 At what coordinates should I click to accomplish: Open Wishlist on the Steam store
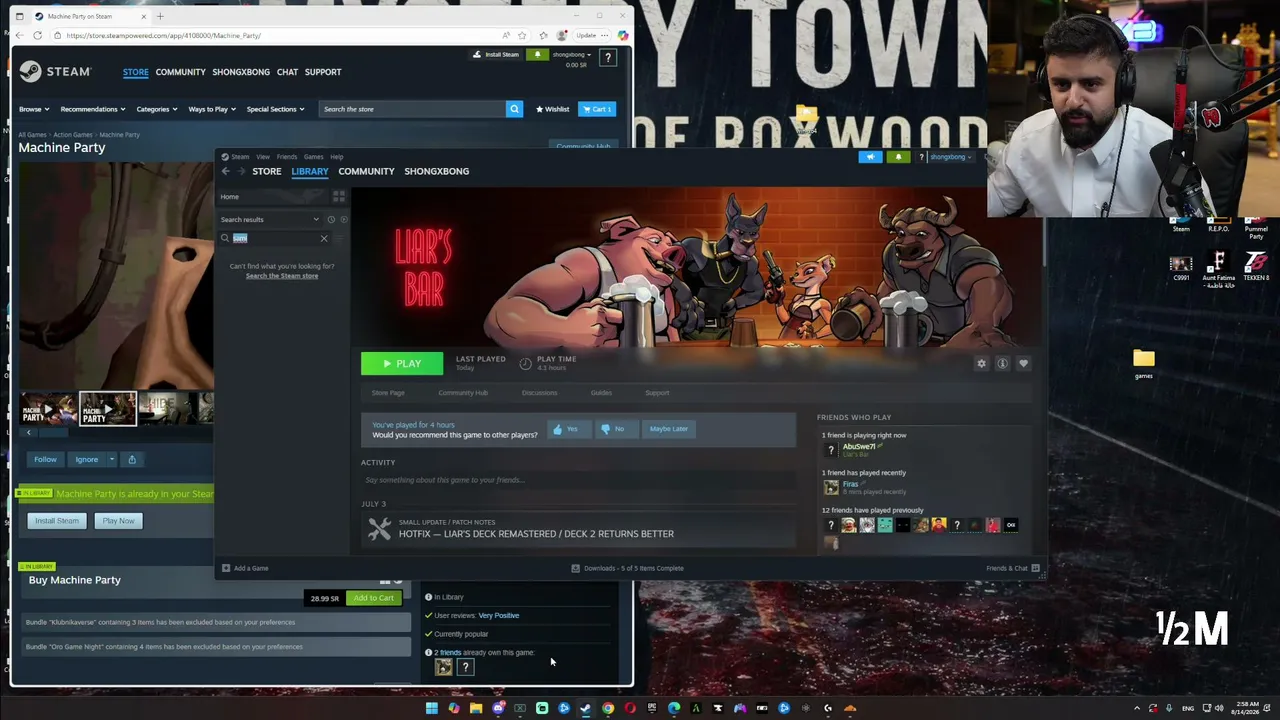[x=553, y=109]
